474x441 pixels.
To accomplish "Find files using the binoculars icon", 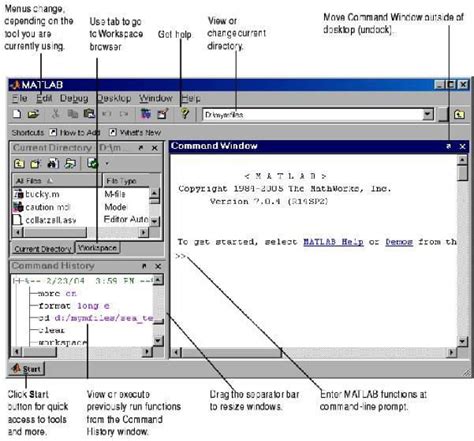I will pos(53,163).
